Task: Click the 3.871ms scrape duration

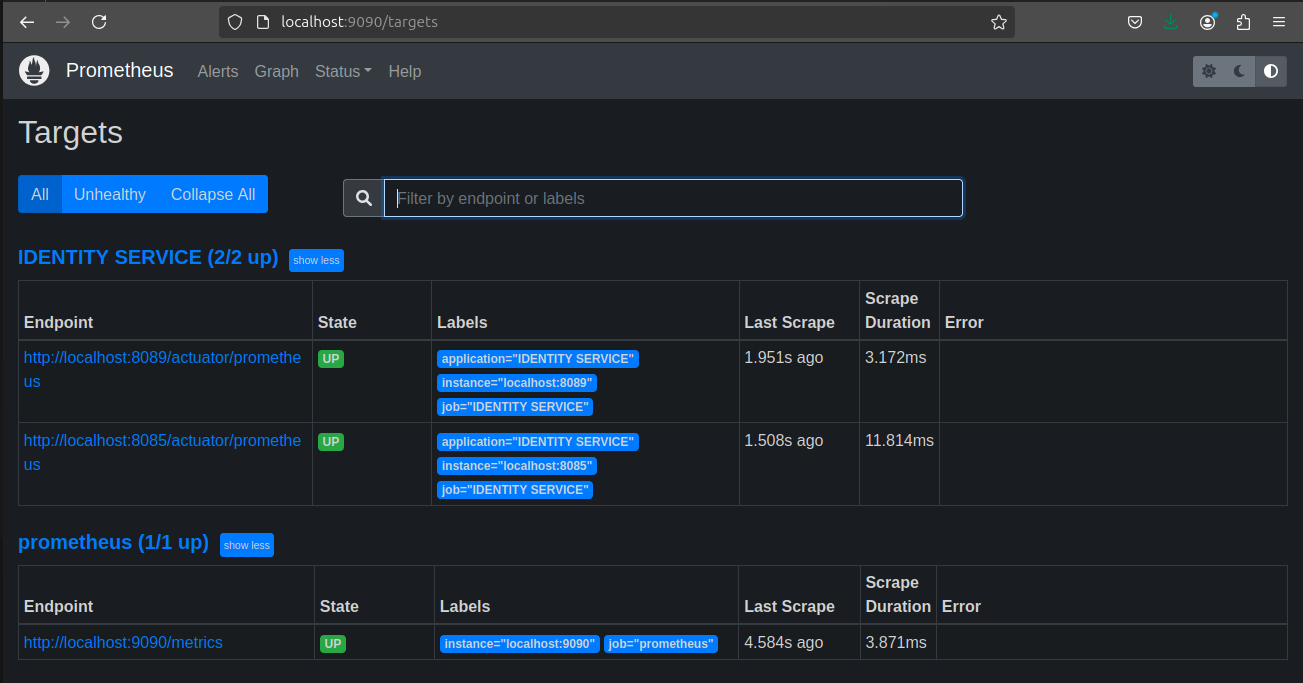Action: coord(896,642)
